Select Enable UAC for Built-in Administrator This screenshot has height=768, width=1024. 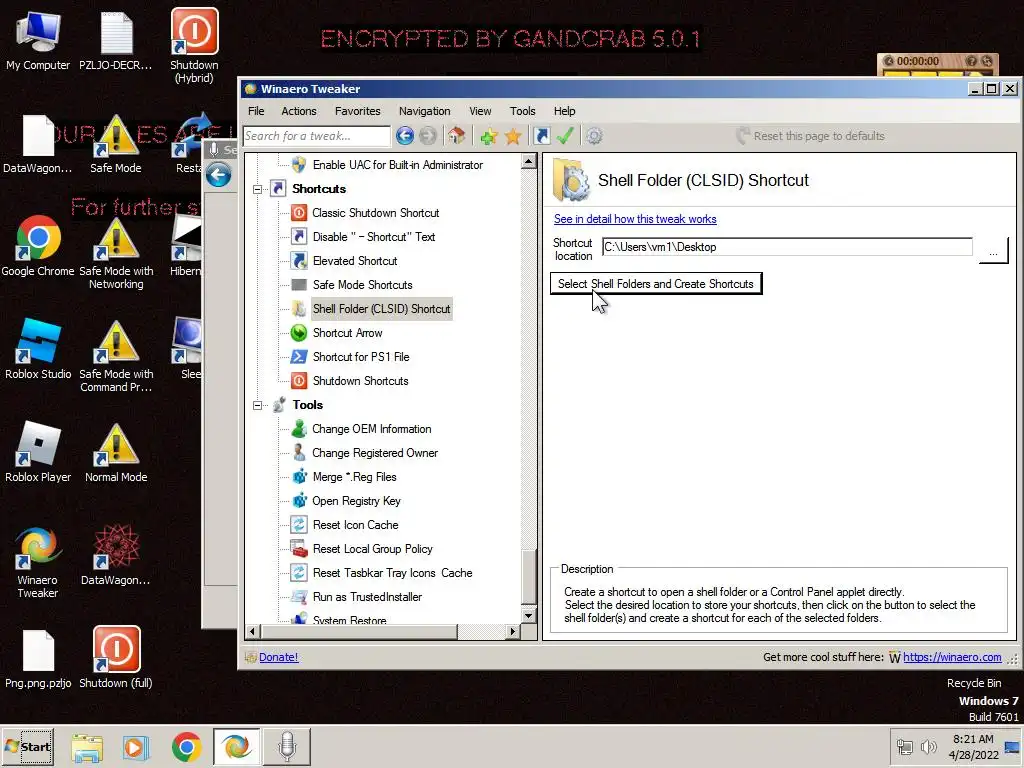398,165
